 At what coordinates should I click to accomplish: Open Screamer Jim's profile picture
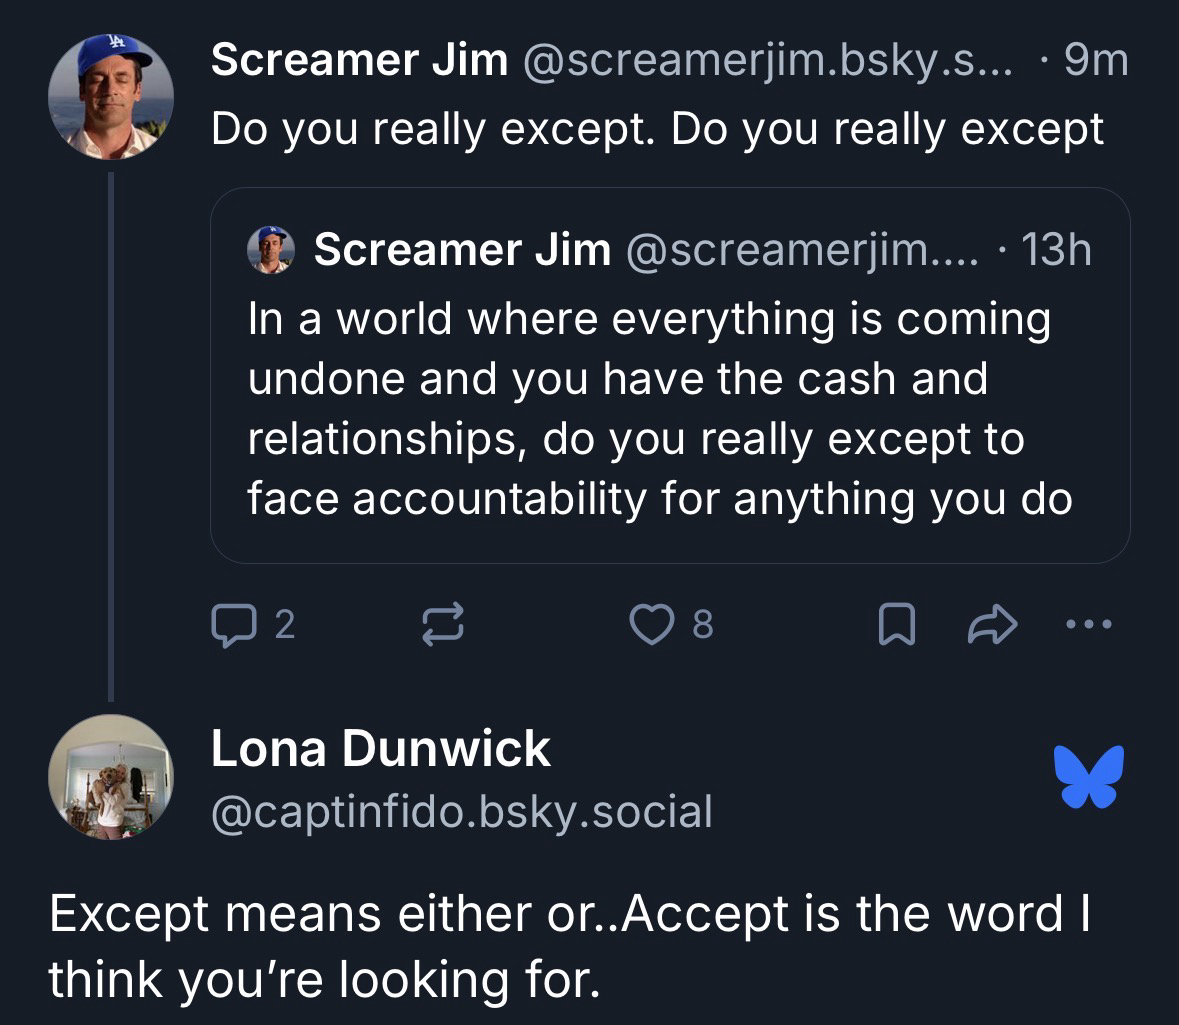[x=111, y=97]
